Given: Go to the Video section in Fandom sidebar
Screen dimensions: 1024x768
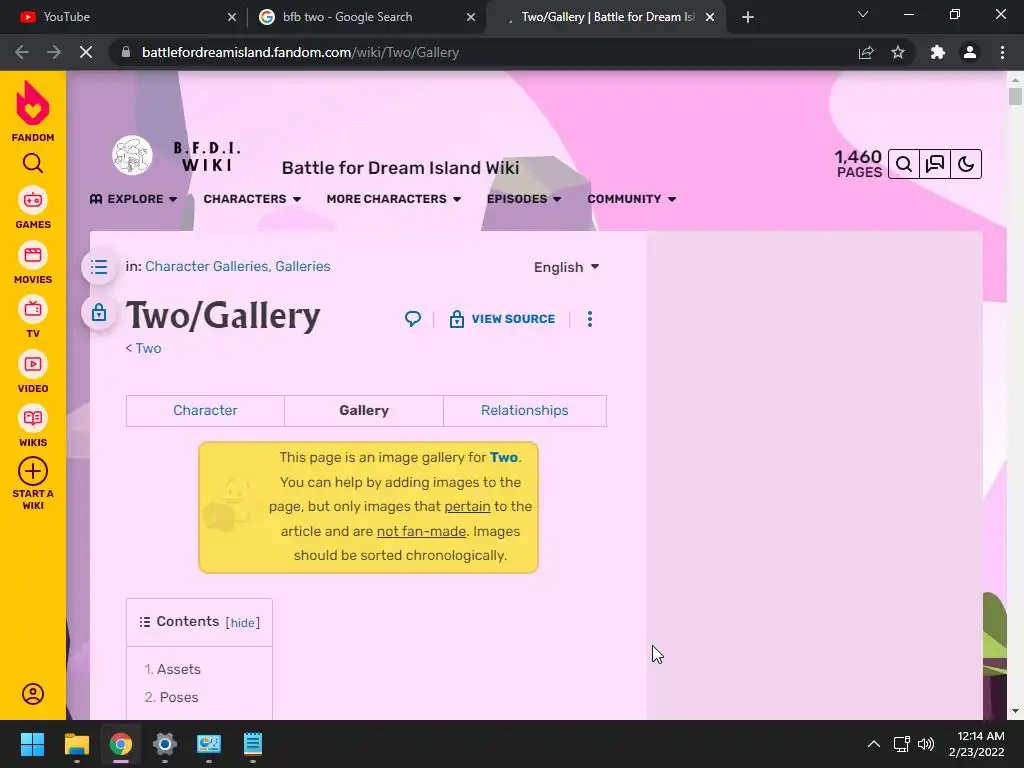Looking at the screenshot, I should point(33,373).
